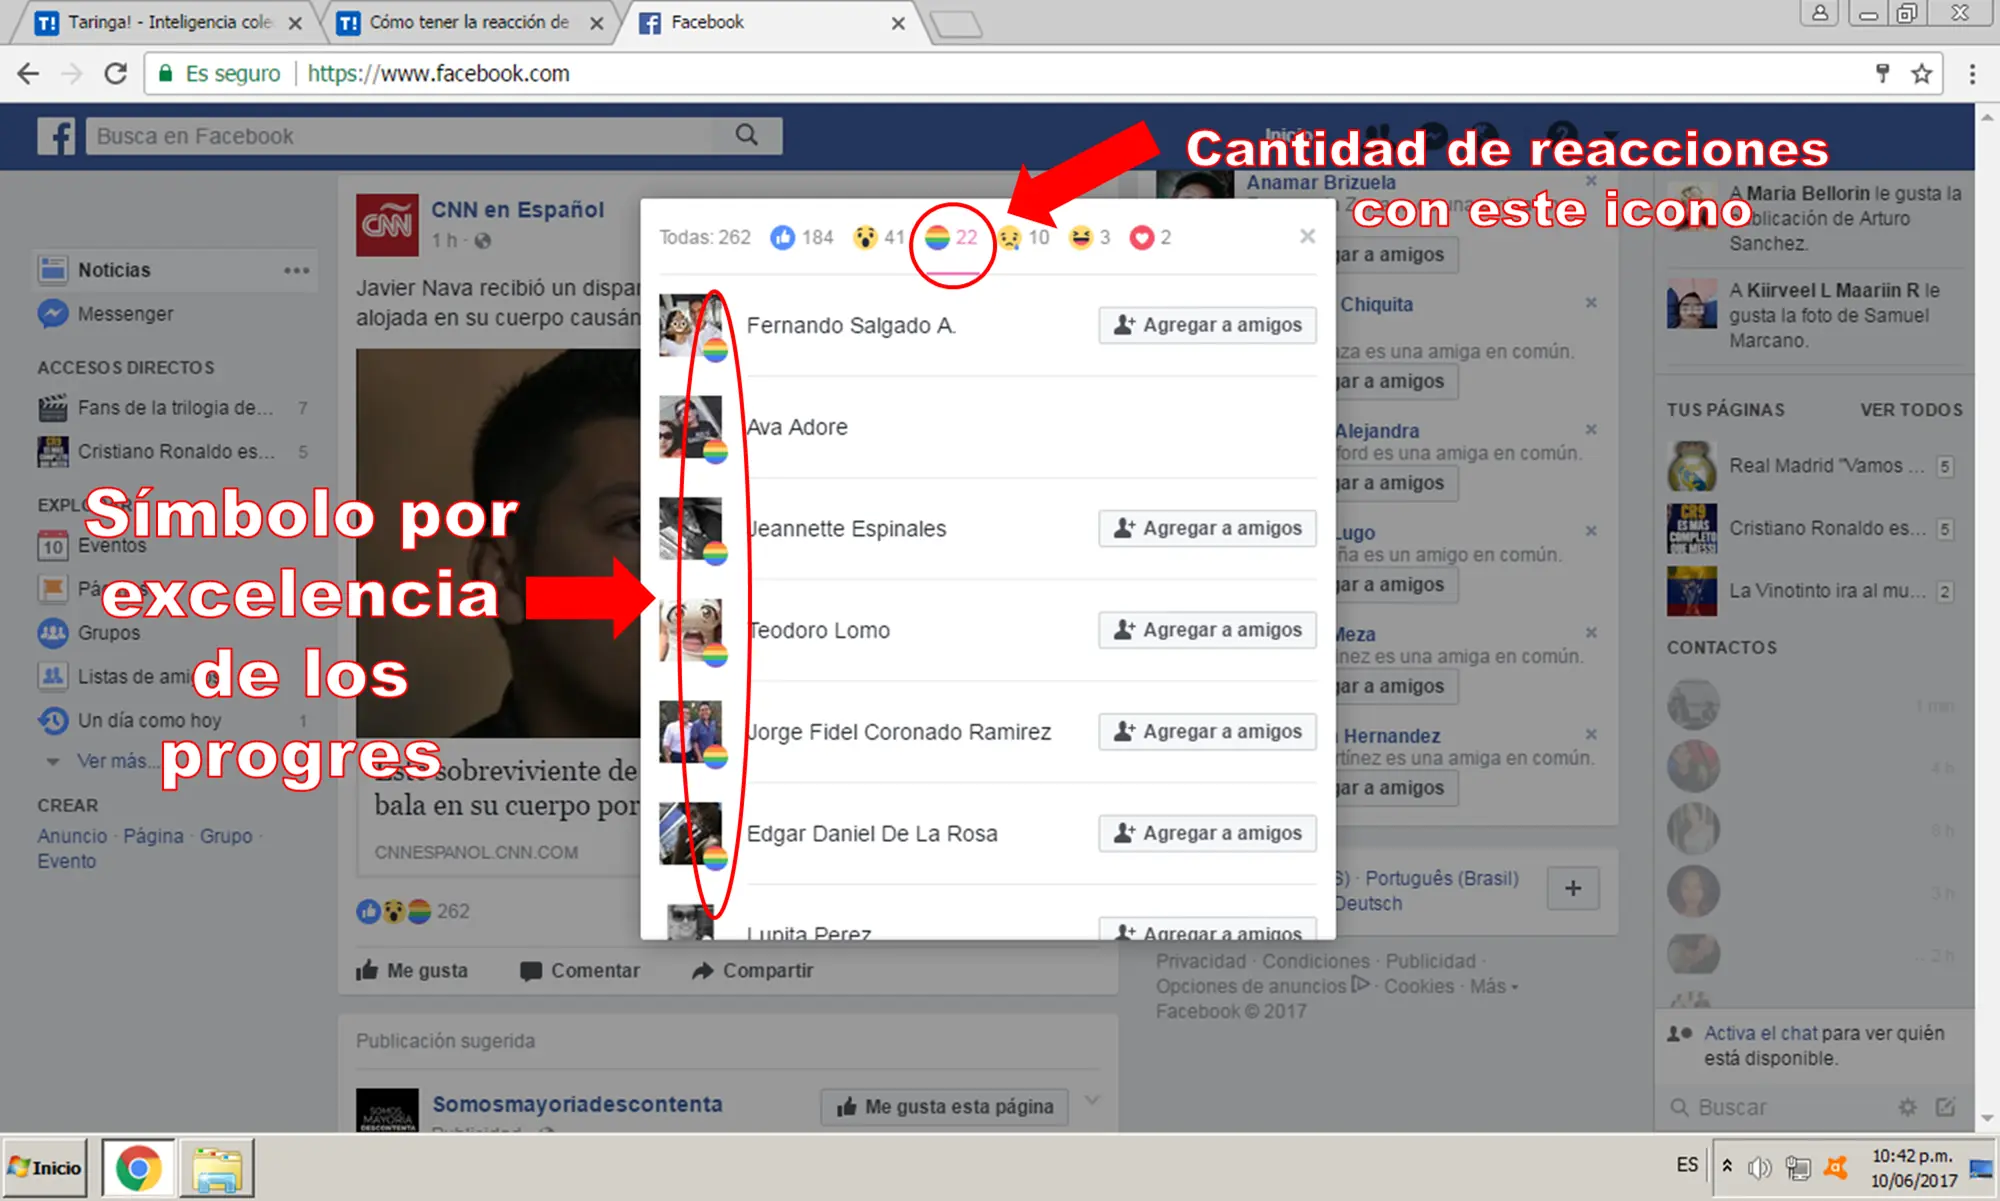Open file explorer from the taskbar
Viewport: 2000px width, 1201px height.
click(x=217, y=1168)
